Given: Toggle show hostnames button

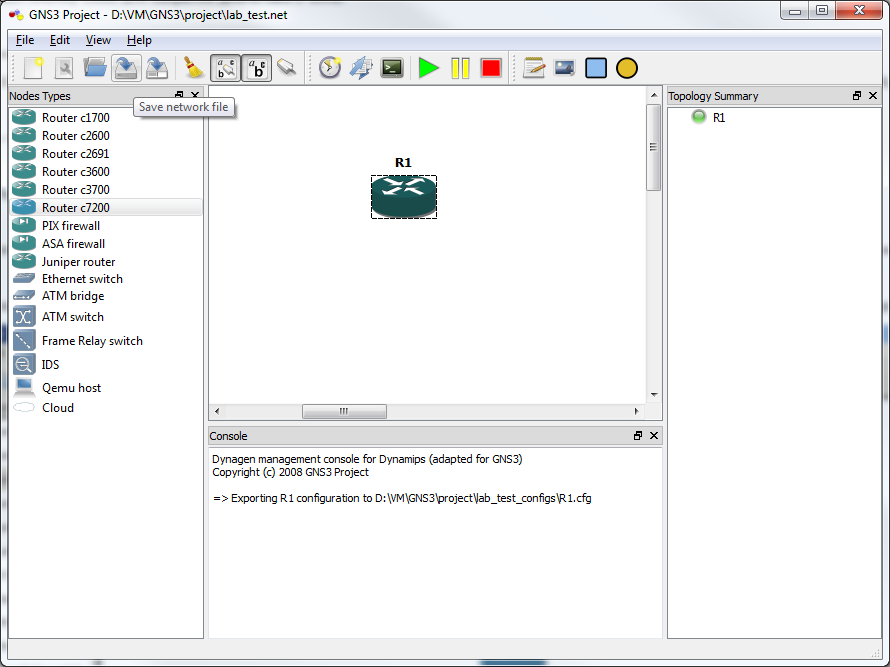Looking at the screenshot, I should (x=257, y=68).
